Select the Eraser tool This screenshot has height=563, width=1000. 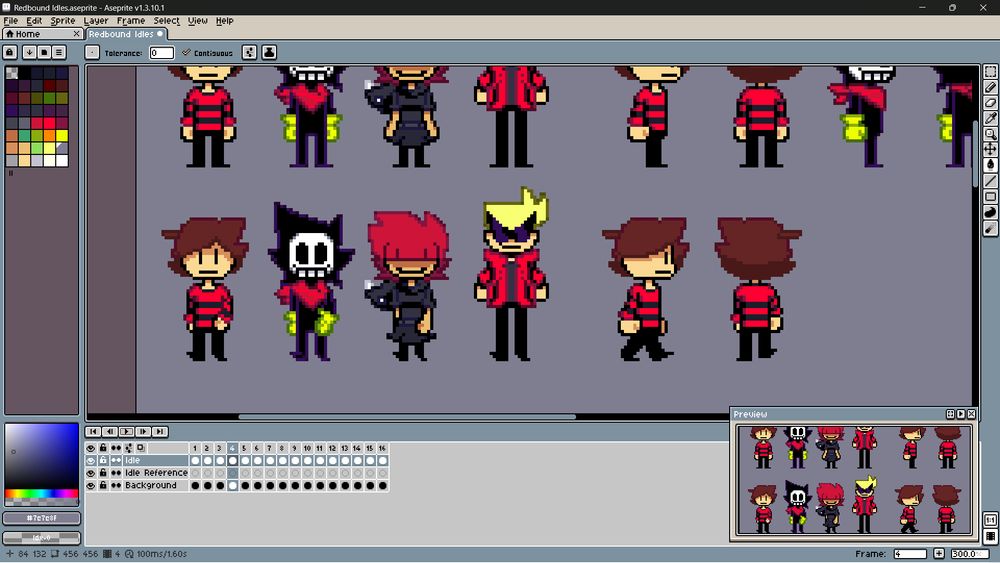click(990, 103)
